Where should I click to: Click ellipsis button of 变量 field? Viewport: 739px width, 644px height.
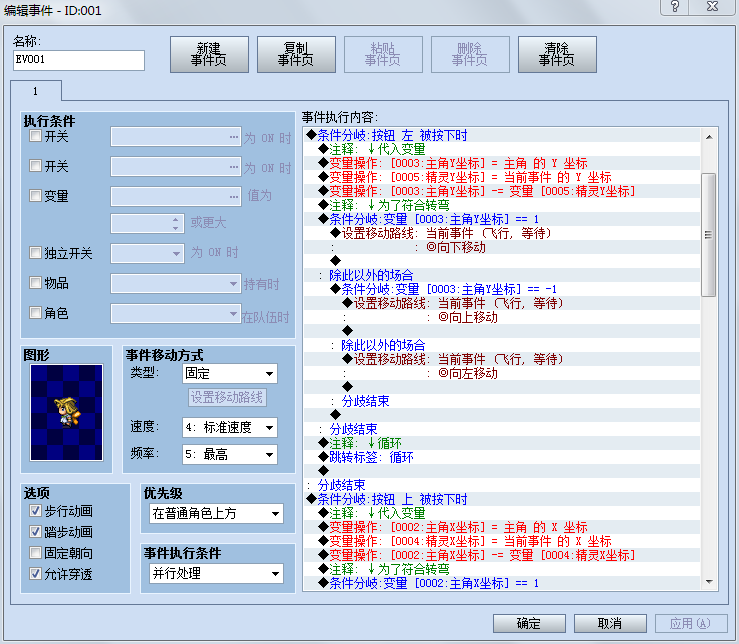[234, 197]
